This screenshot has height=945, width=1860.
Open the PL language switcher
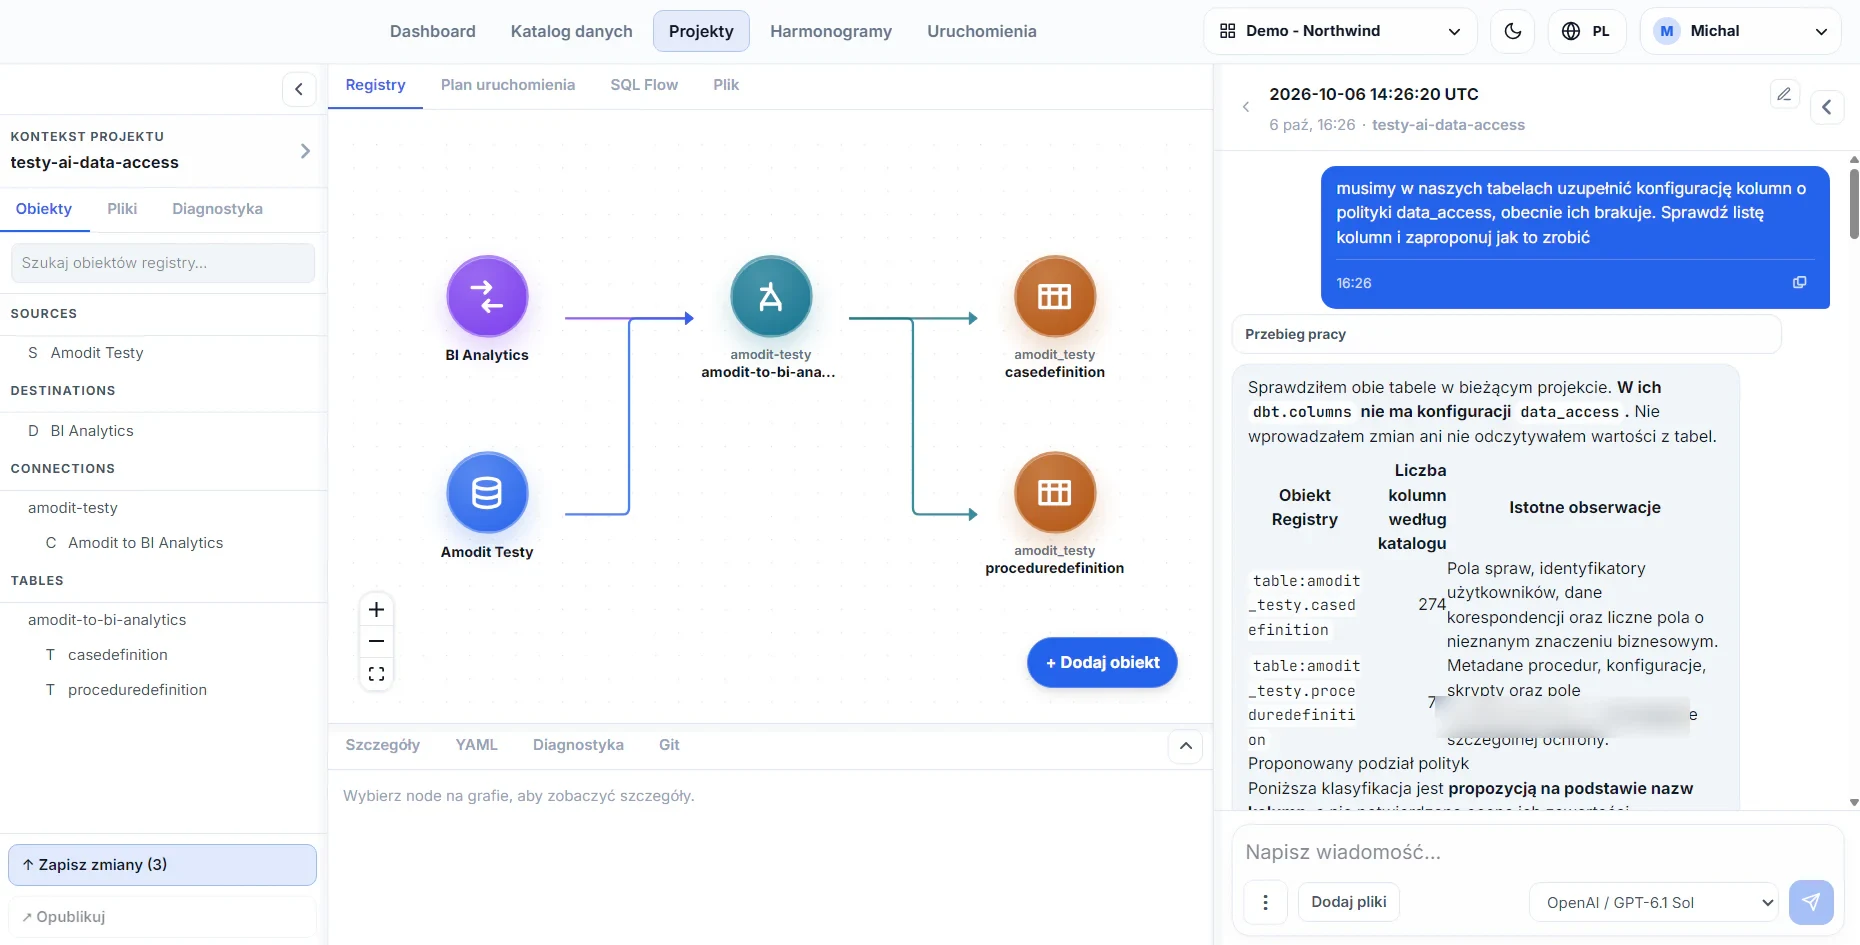[1586, 31]
